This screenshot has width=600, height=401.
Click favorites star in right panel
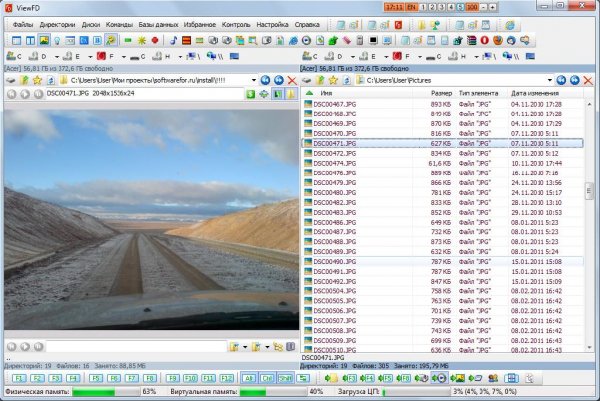pos(333,80)
